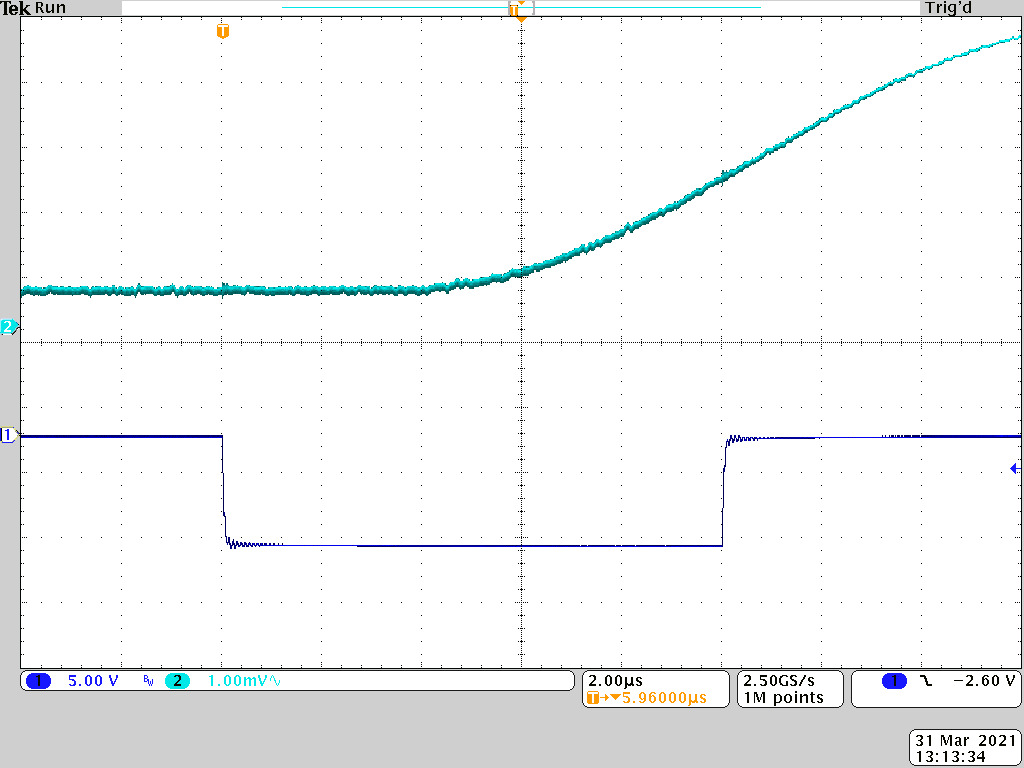1024x768 pixels.
Task: Click the 2.00µs time base readout
Action: [x=615, y=680]
